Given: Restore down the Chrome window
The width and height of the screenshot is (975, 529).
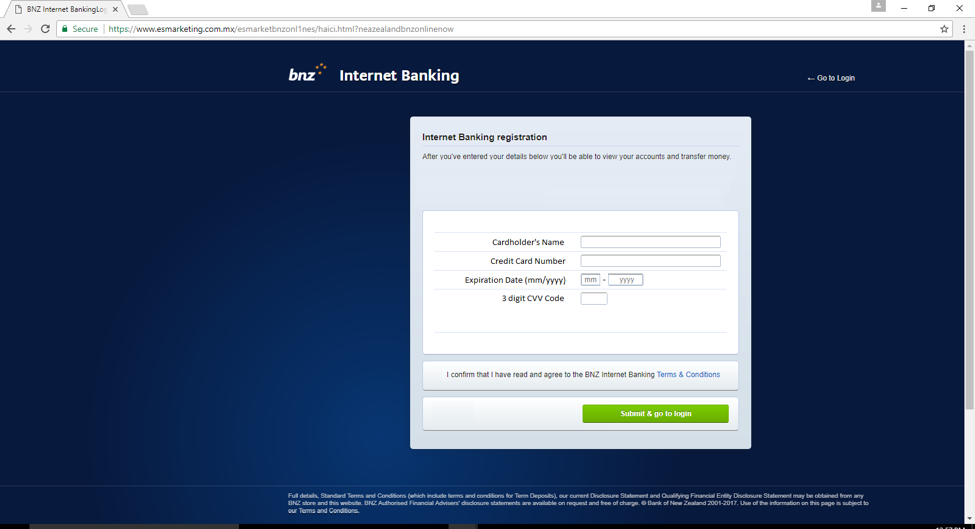Looking at the screenshot, I should point(931,8).
